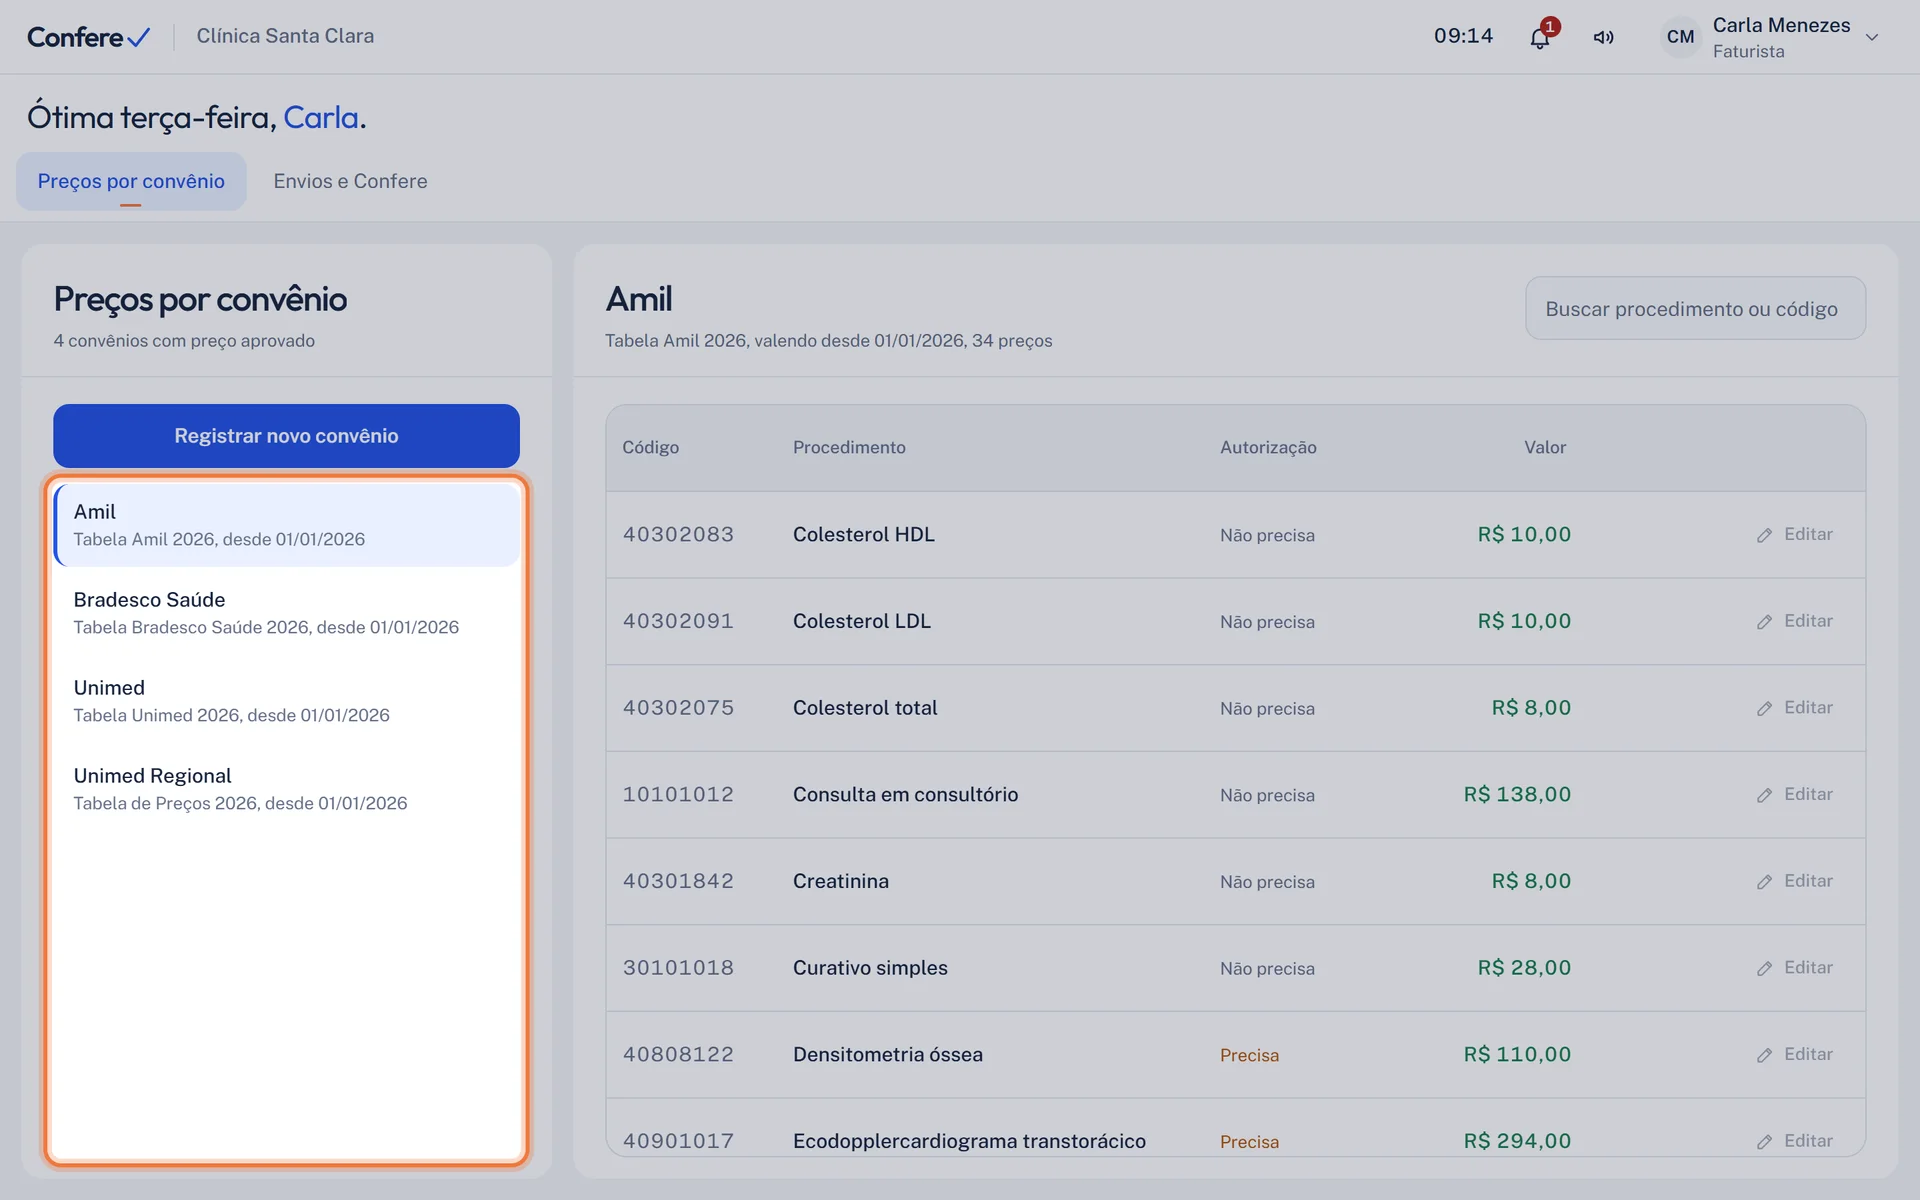Click the Clínica Santa Clara name
This screenshot has width=1920, height=1200.
pos(285,36)
